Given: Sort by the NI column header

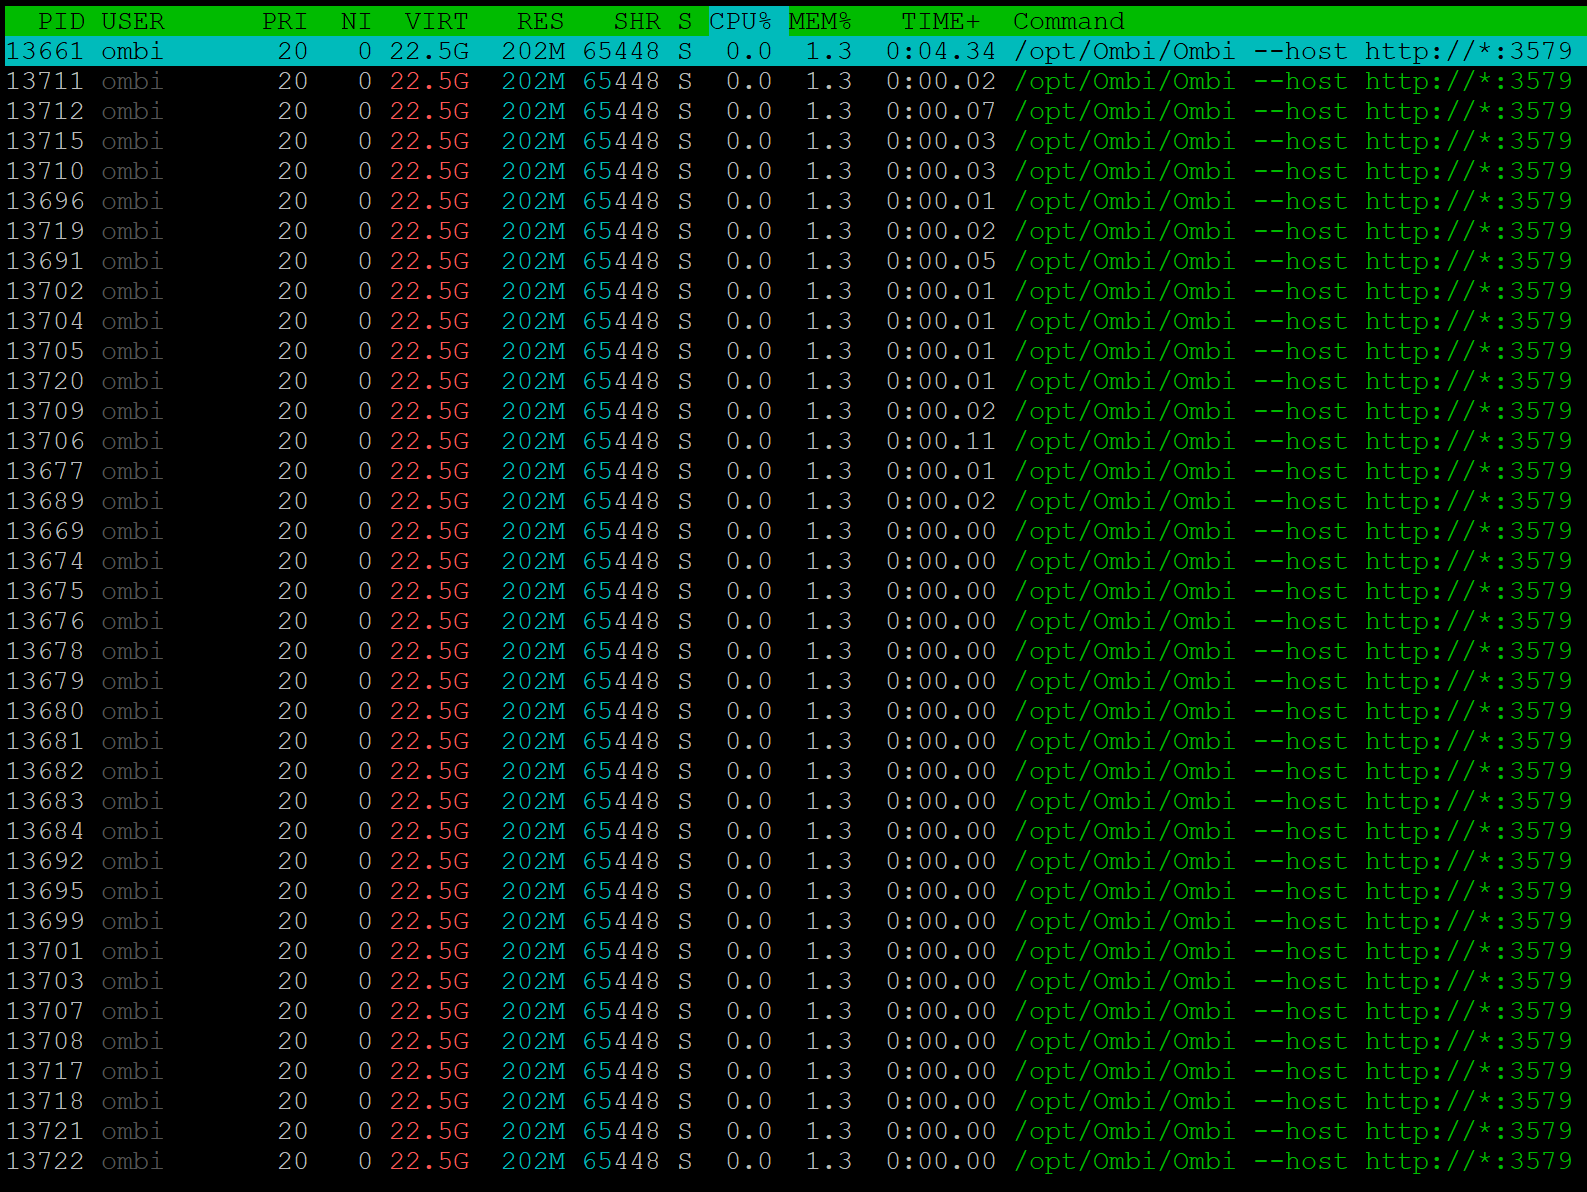Looking at the screenshot, I should 356,21.
